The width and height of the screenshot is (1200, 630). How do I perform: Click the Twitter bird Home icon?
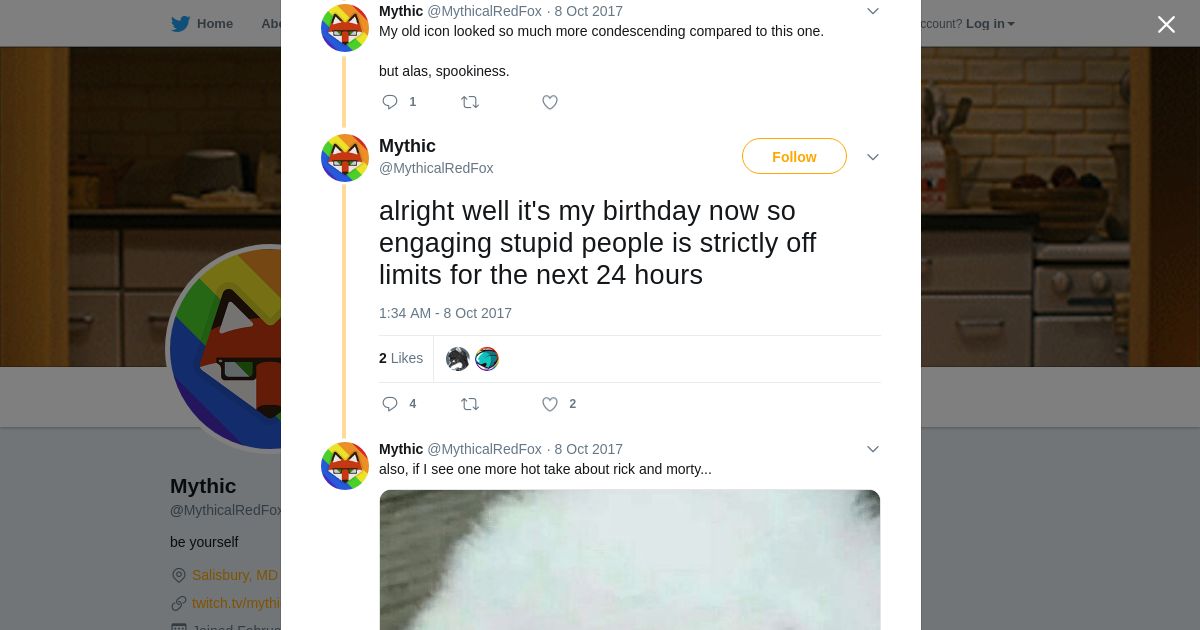(181, 24)
